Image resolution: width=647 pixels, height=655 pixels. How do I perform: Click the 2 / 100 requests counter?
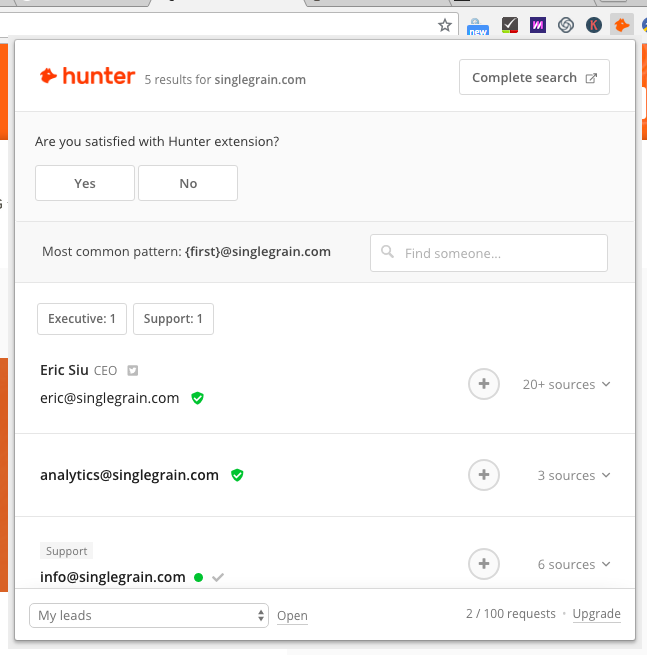(511, 614)
